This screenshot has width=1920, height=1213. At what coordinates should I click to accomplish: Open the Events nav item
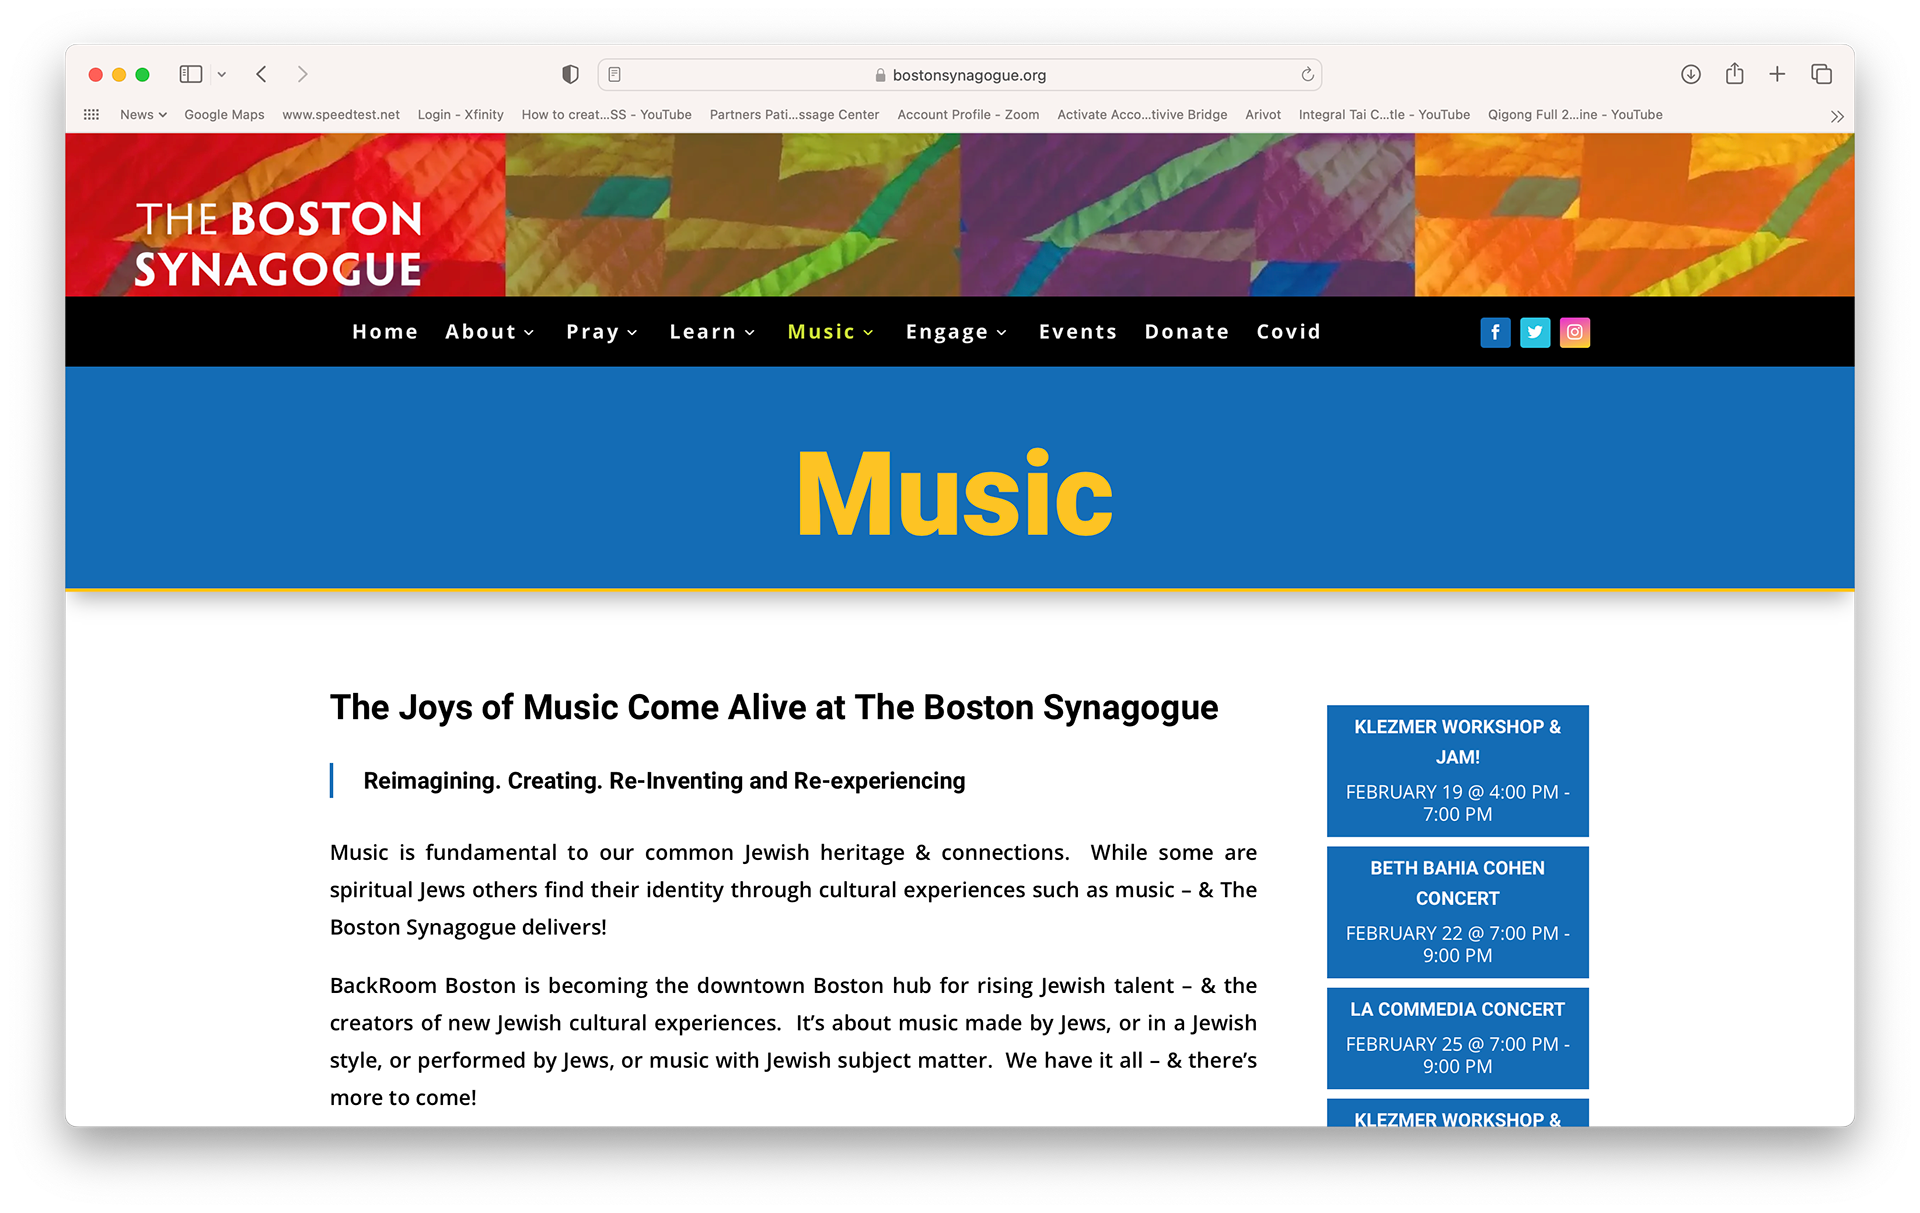coord(1078,332)
